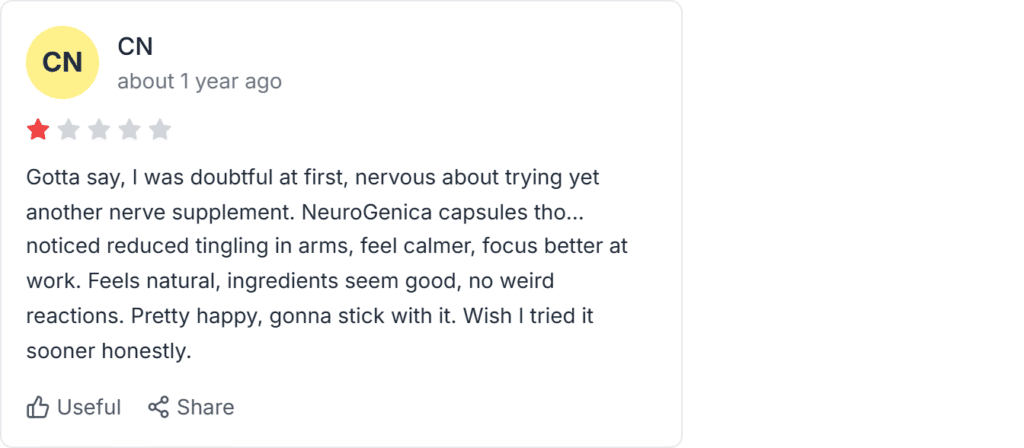The height and width of the screenshot is (448, 1024).
Task: Click the fourth gray rating star
Action: click(x=129, y=130)
